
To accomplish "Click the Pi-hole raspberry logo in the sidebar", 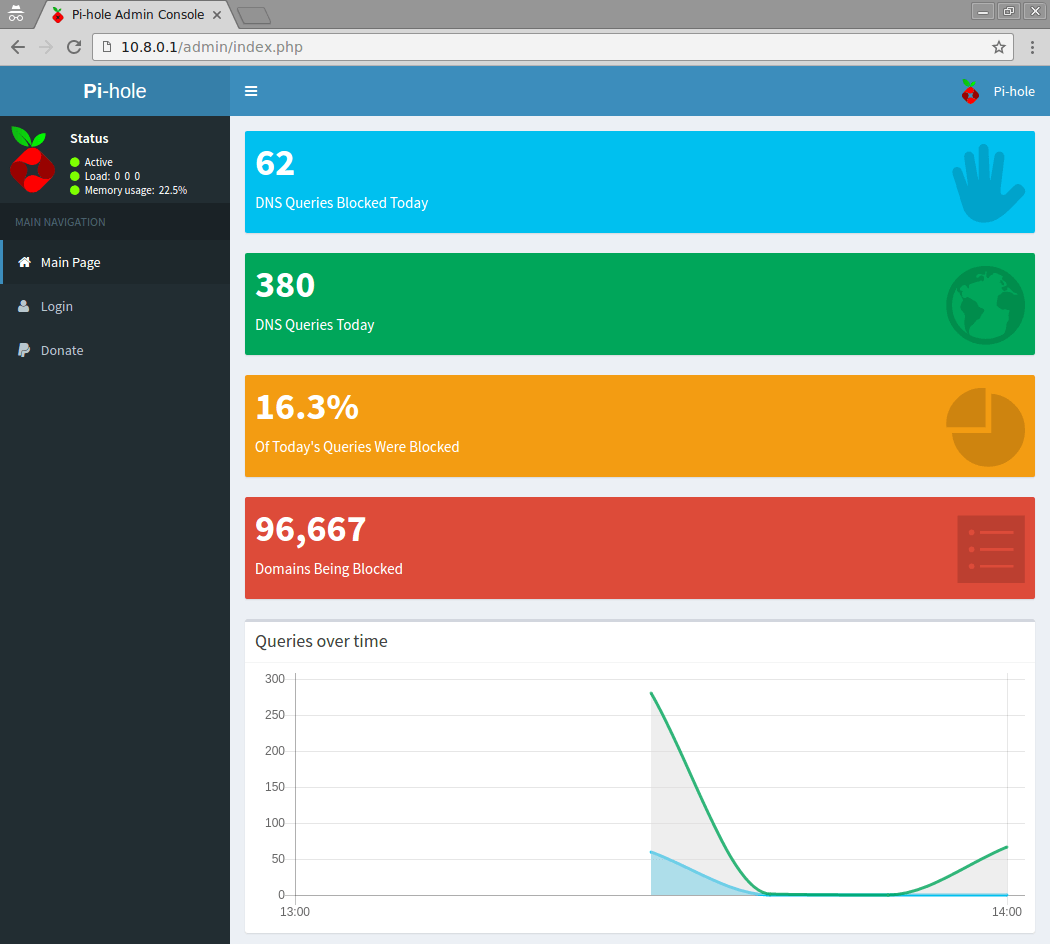I will tap(32, 160).
